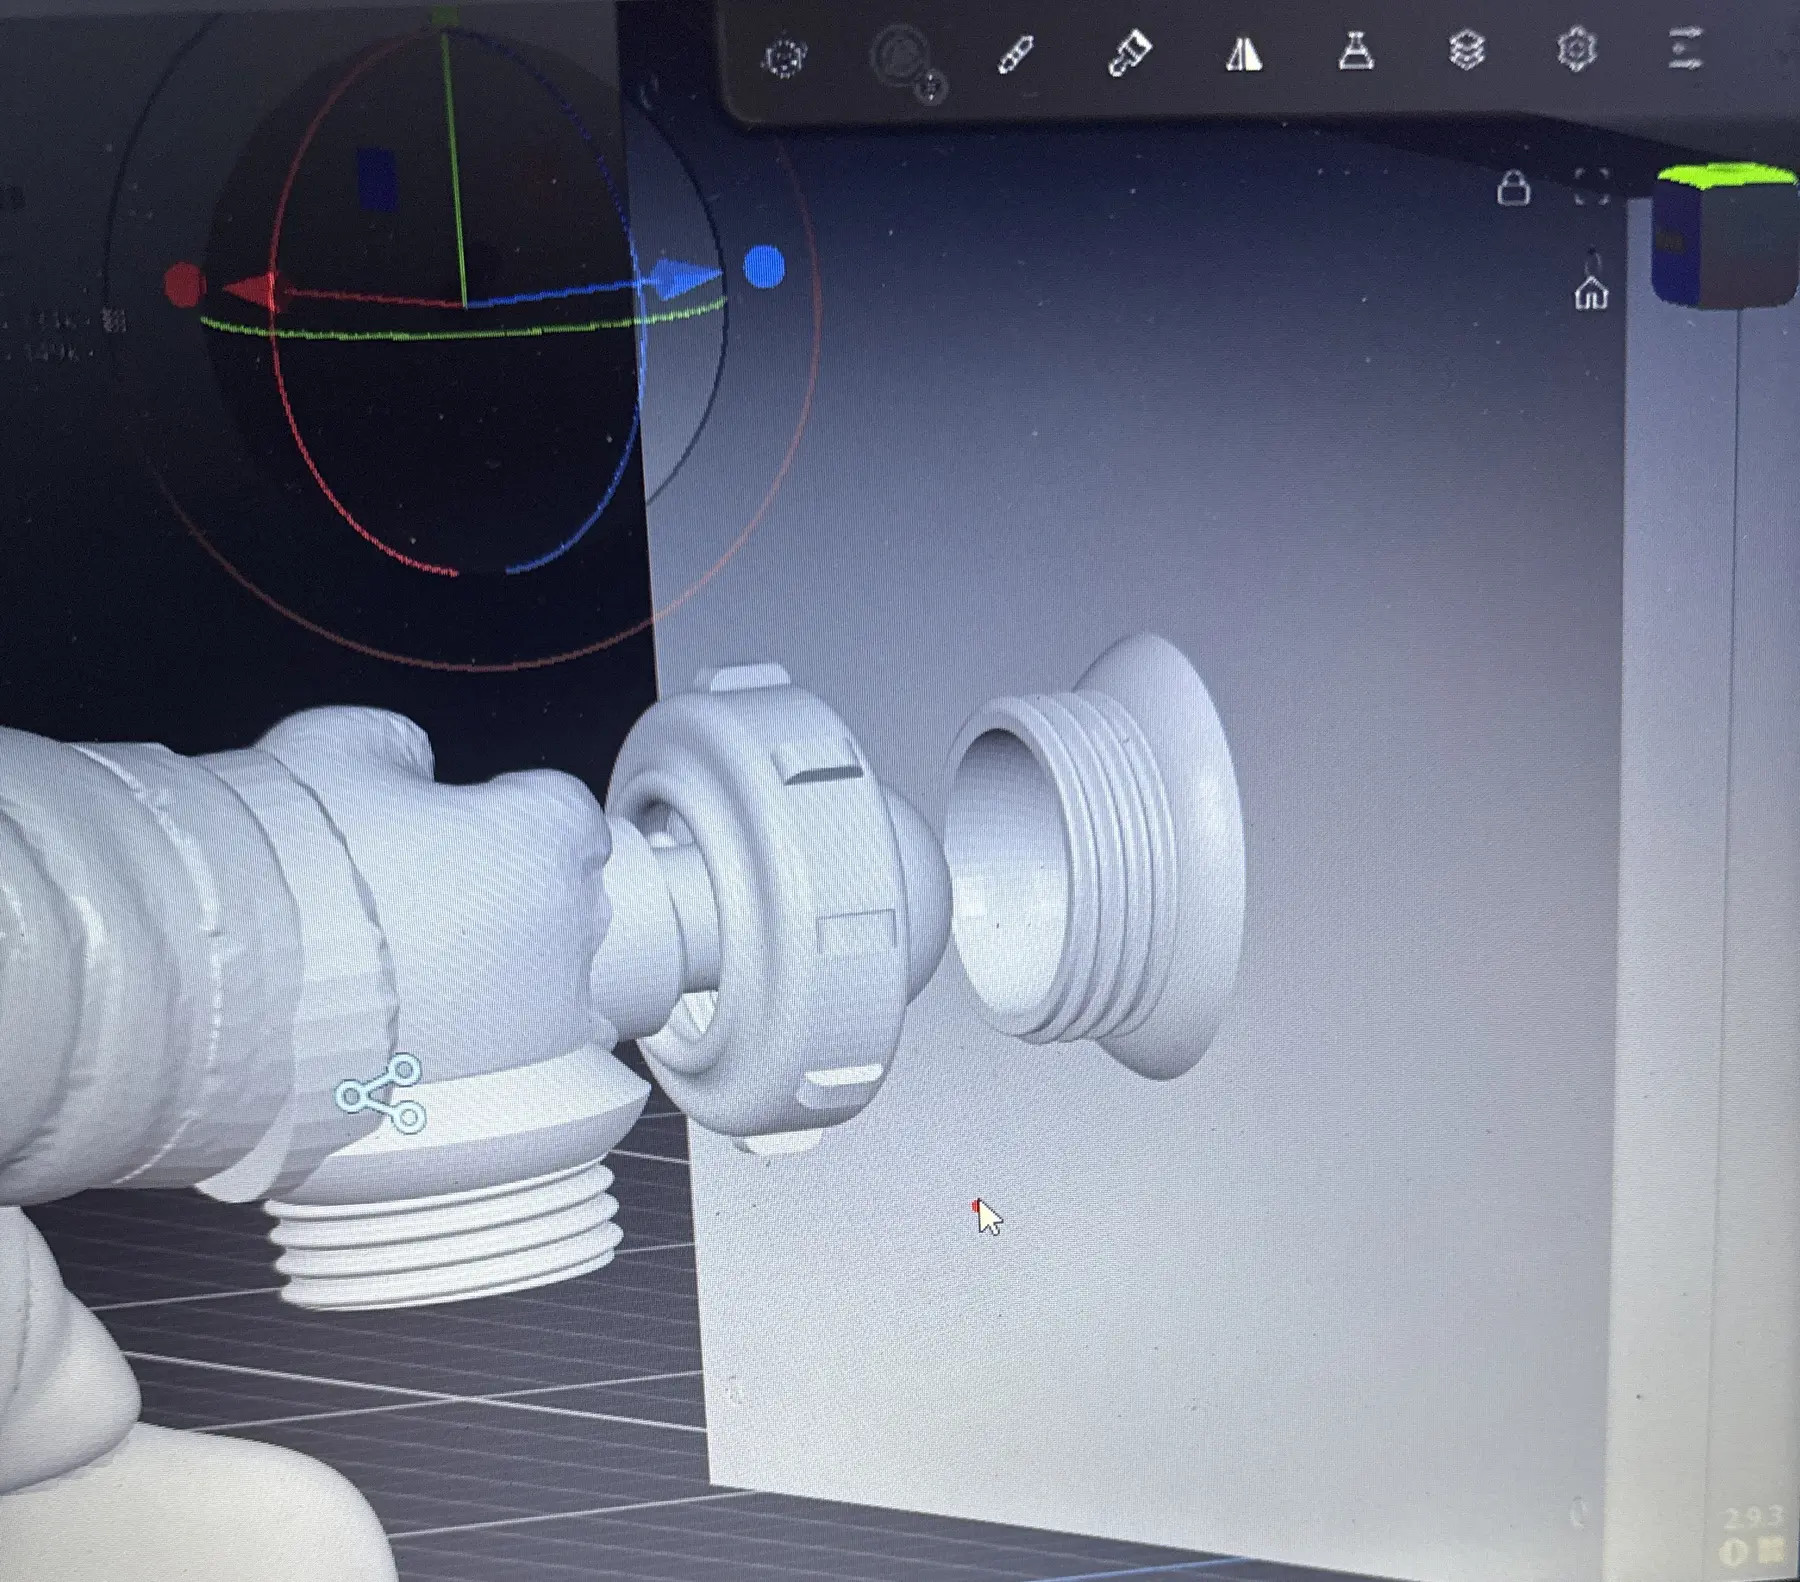Click the blue dot gizmo handle
Viewport: 1800px width, 1582px height.
tap(765, 267)
